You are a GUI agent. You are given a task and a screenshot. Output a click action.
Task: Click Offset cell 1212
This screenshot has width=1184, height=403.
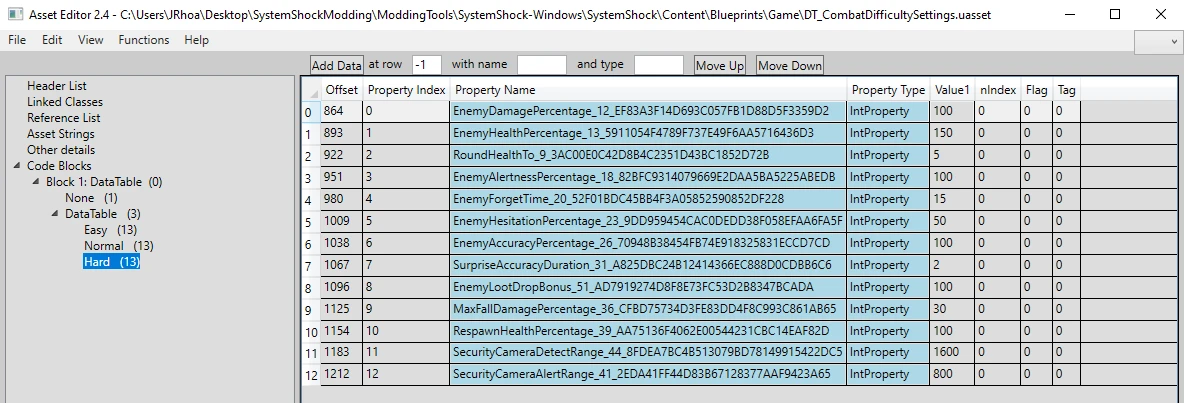pyautogui.click(x=341, y=374)
